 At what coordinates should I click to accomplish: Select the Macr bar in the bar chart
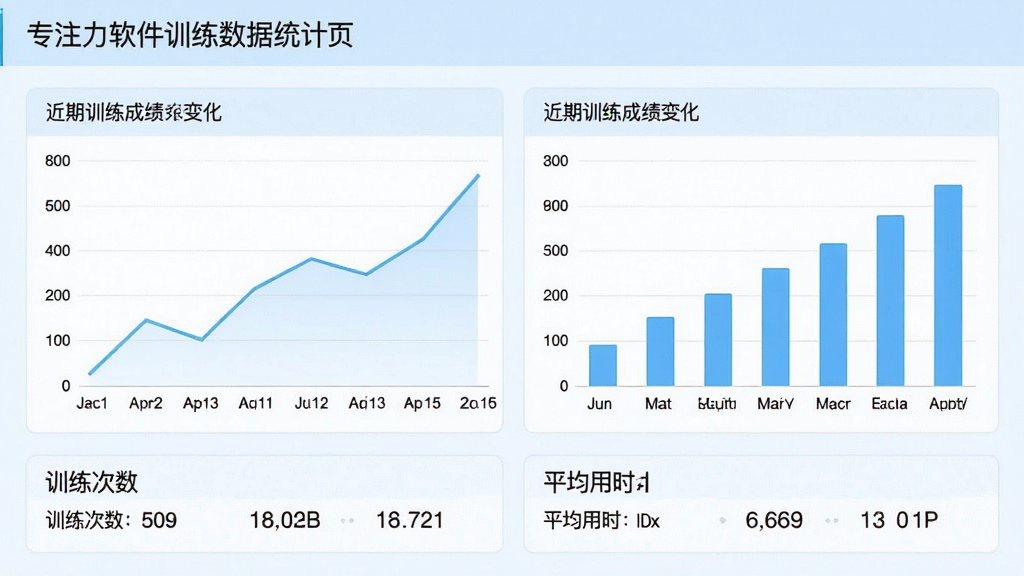pos(833,315)
